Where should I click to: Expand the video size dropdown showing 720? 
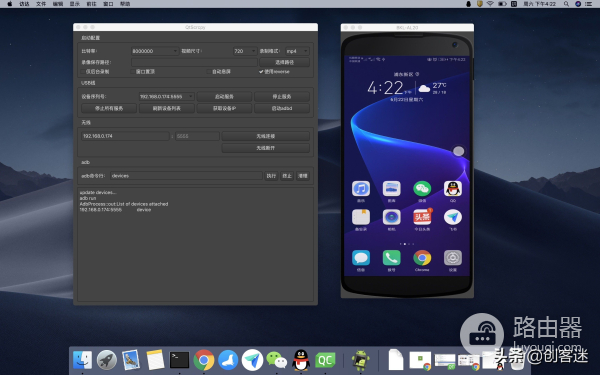pos(245,51)
